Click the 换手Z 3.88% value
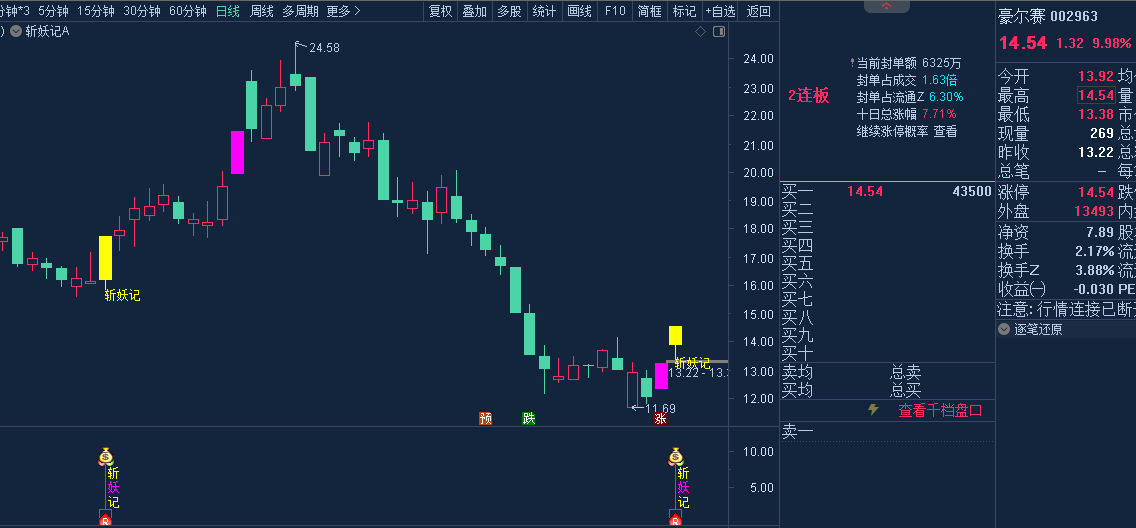 click(1095, 270)
